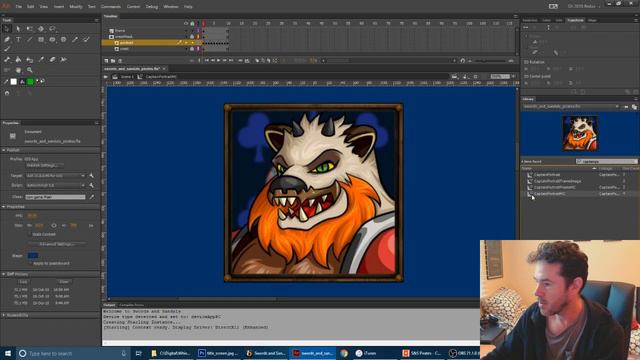Click the Advanced Settings button

point(57,244)
